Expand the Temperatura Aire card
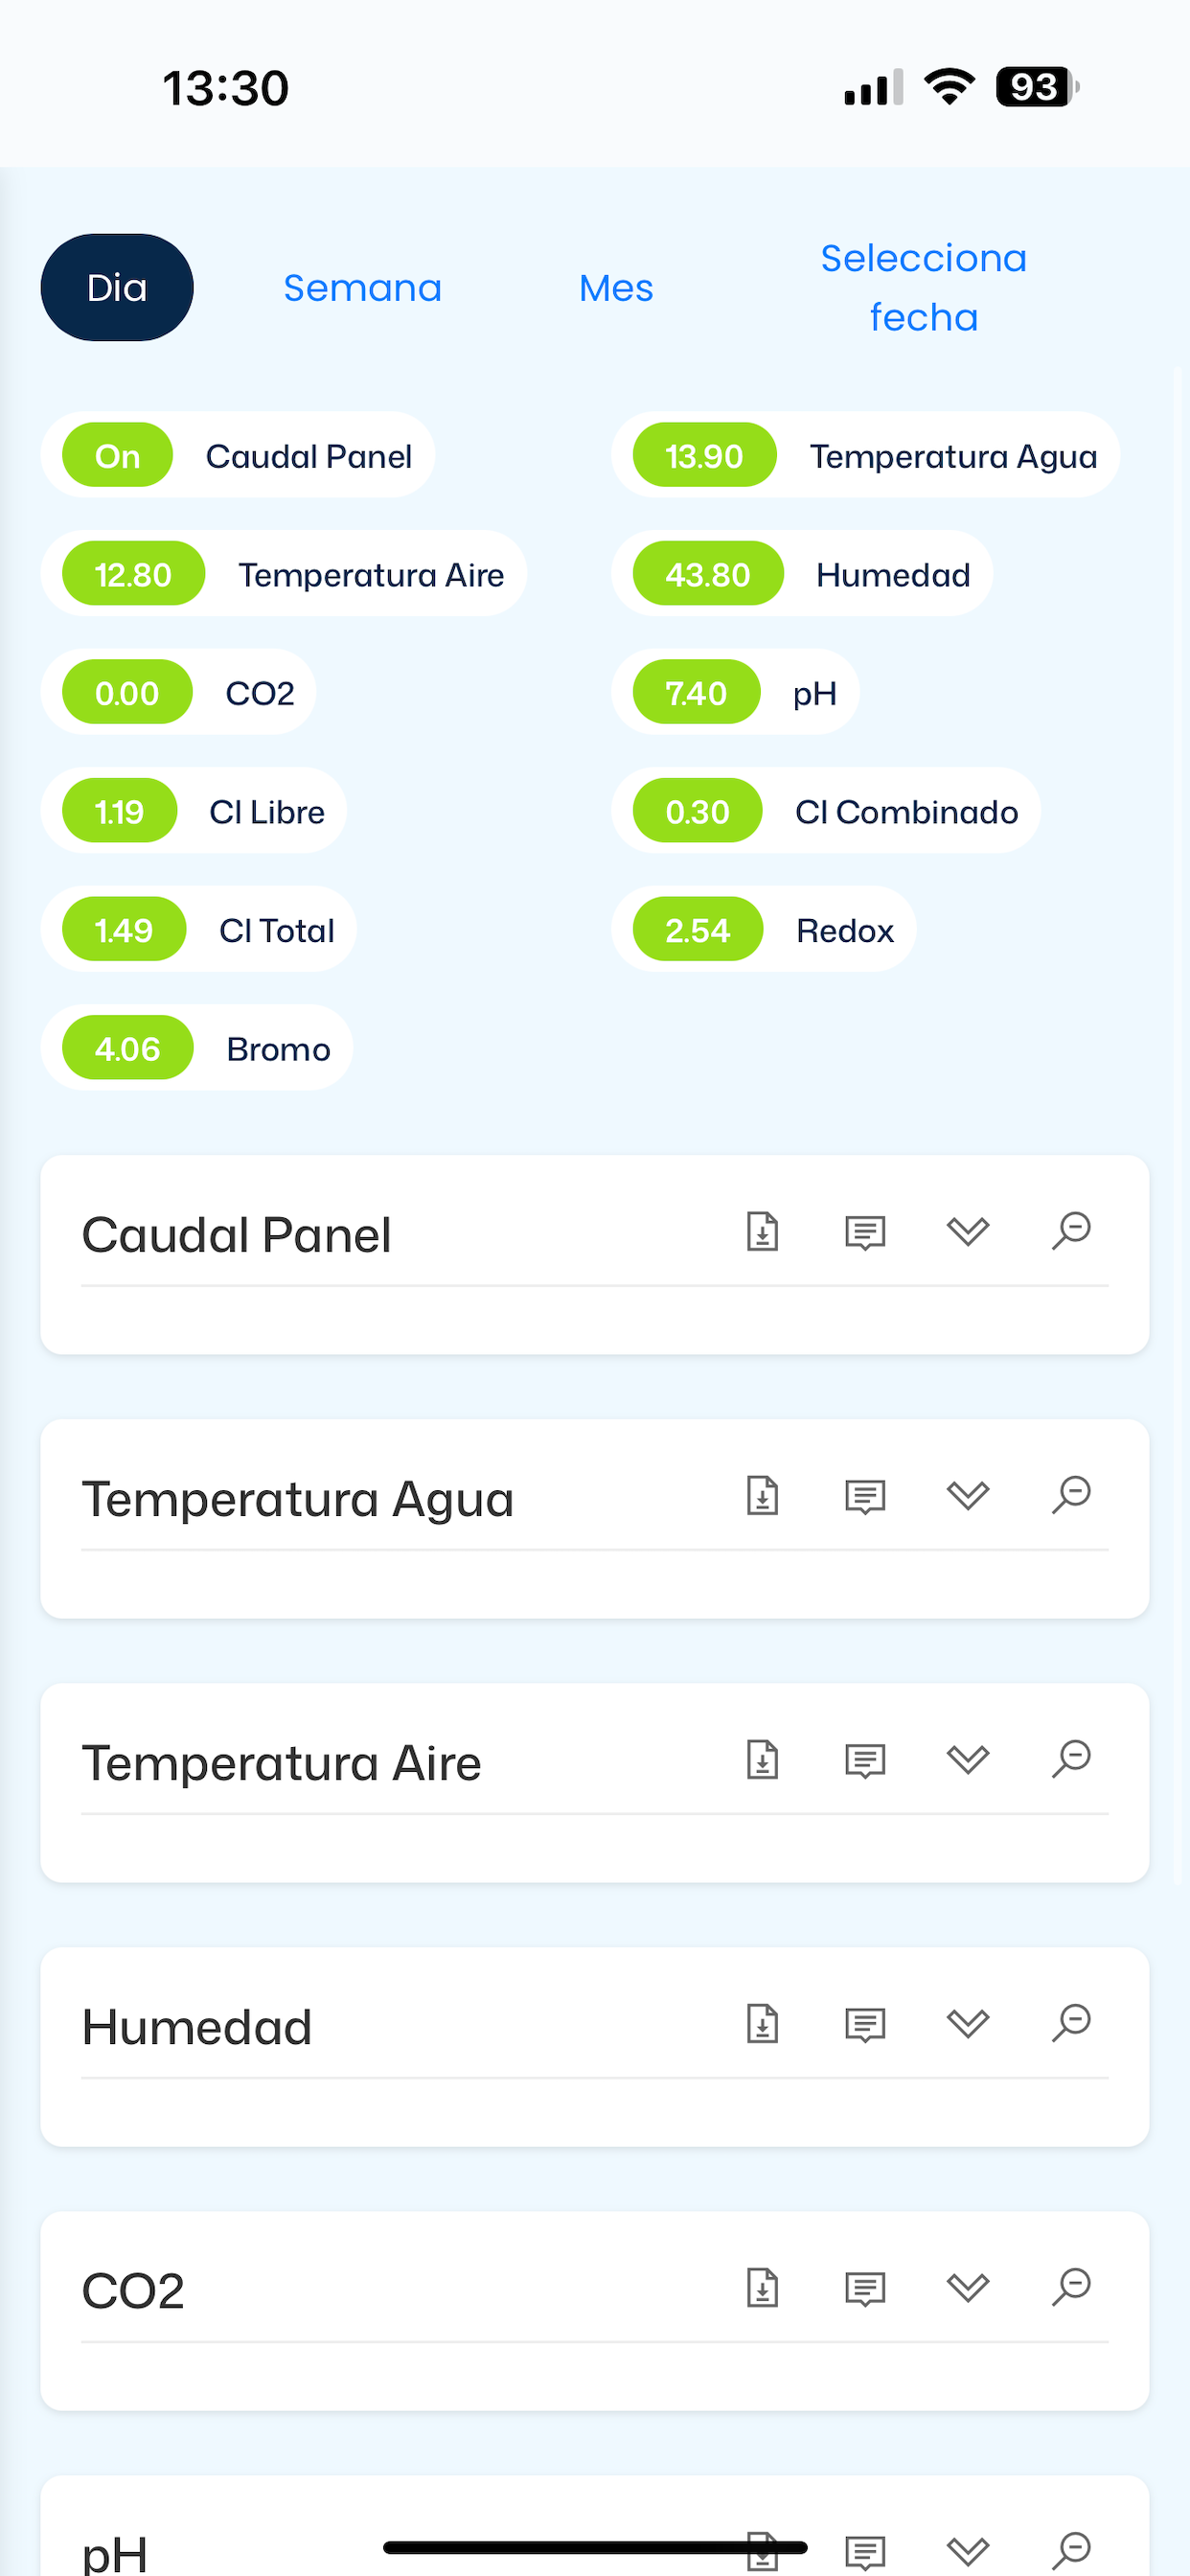1190x2576 pixels. [967, 1760]
